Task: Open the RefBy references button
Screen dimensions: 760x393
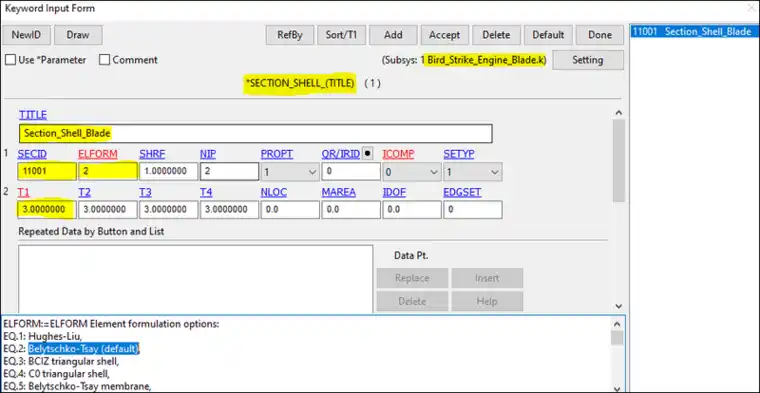Action: click(289, 35)
